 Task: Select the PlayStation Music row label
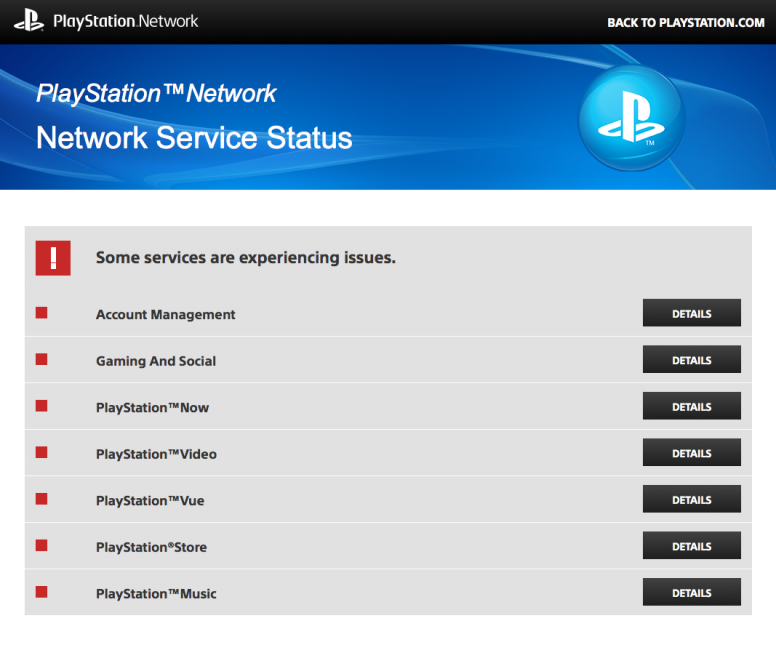(x=156, y=594)
